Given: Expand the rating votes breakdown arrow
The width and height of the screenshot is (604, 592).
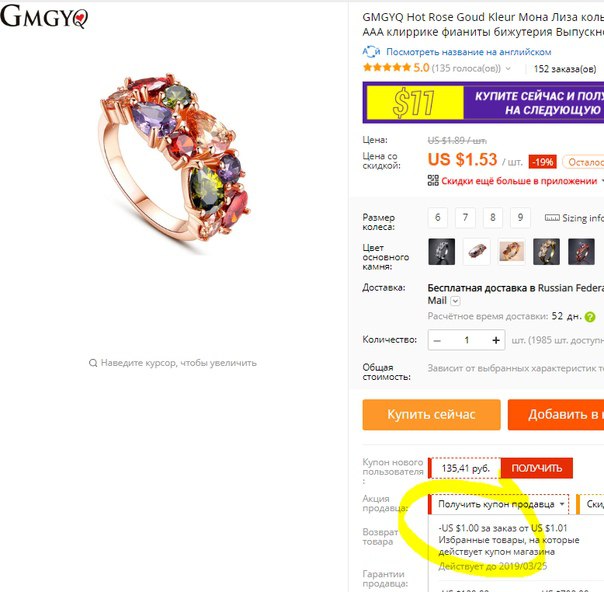Looking at the screenshot, I should (x=508, y=69).
